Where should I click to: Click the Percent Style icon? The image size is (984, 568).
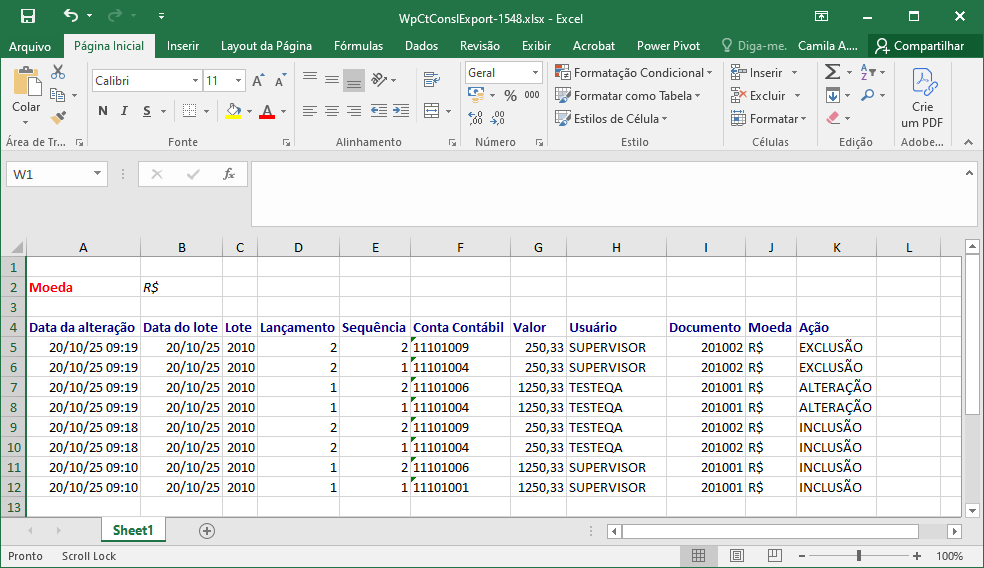click(510, 96)
